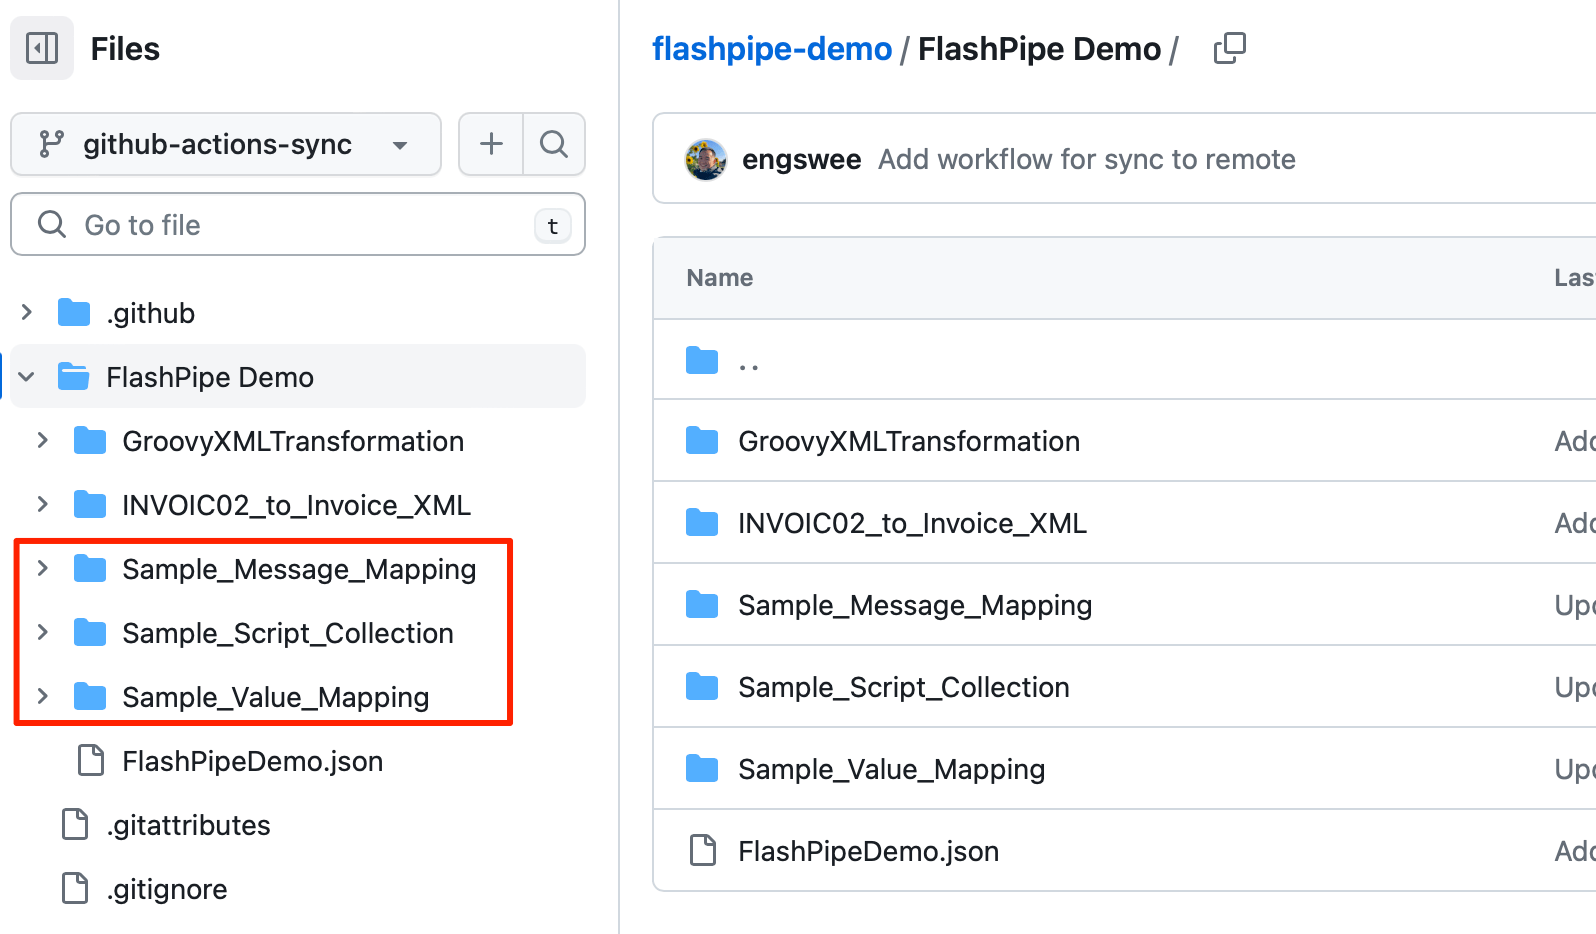Viewport: 1596px width, 934px height.
Task: Click folder icon beside table Sample_Message_Mapping
Action: pos(702,604)
